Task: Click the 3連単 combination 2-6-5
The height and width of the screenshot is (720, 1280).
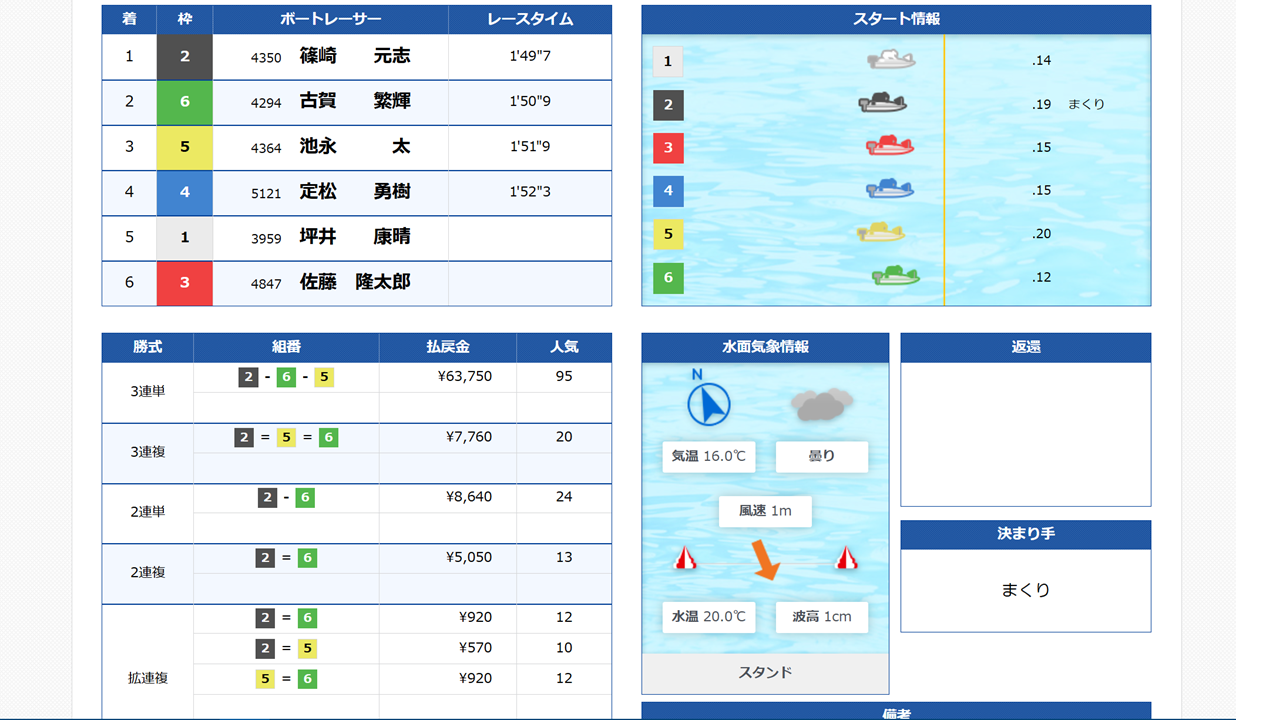Action: click(x=286, y=377)
